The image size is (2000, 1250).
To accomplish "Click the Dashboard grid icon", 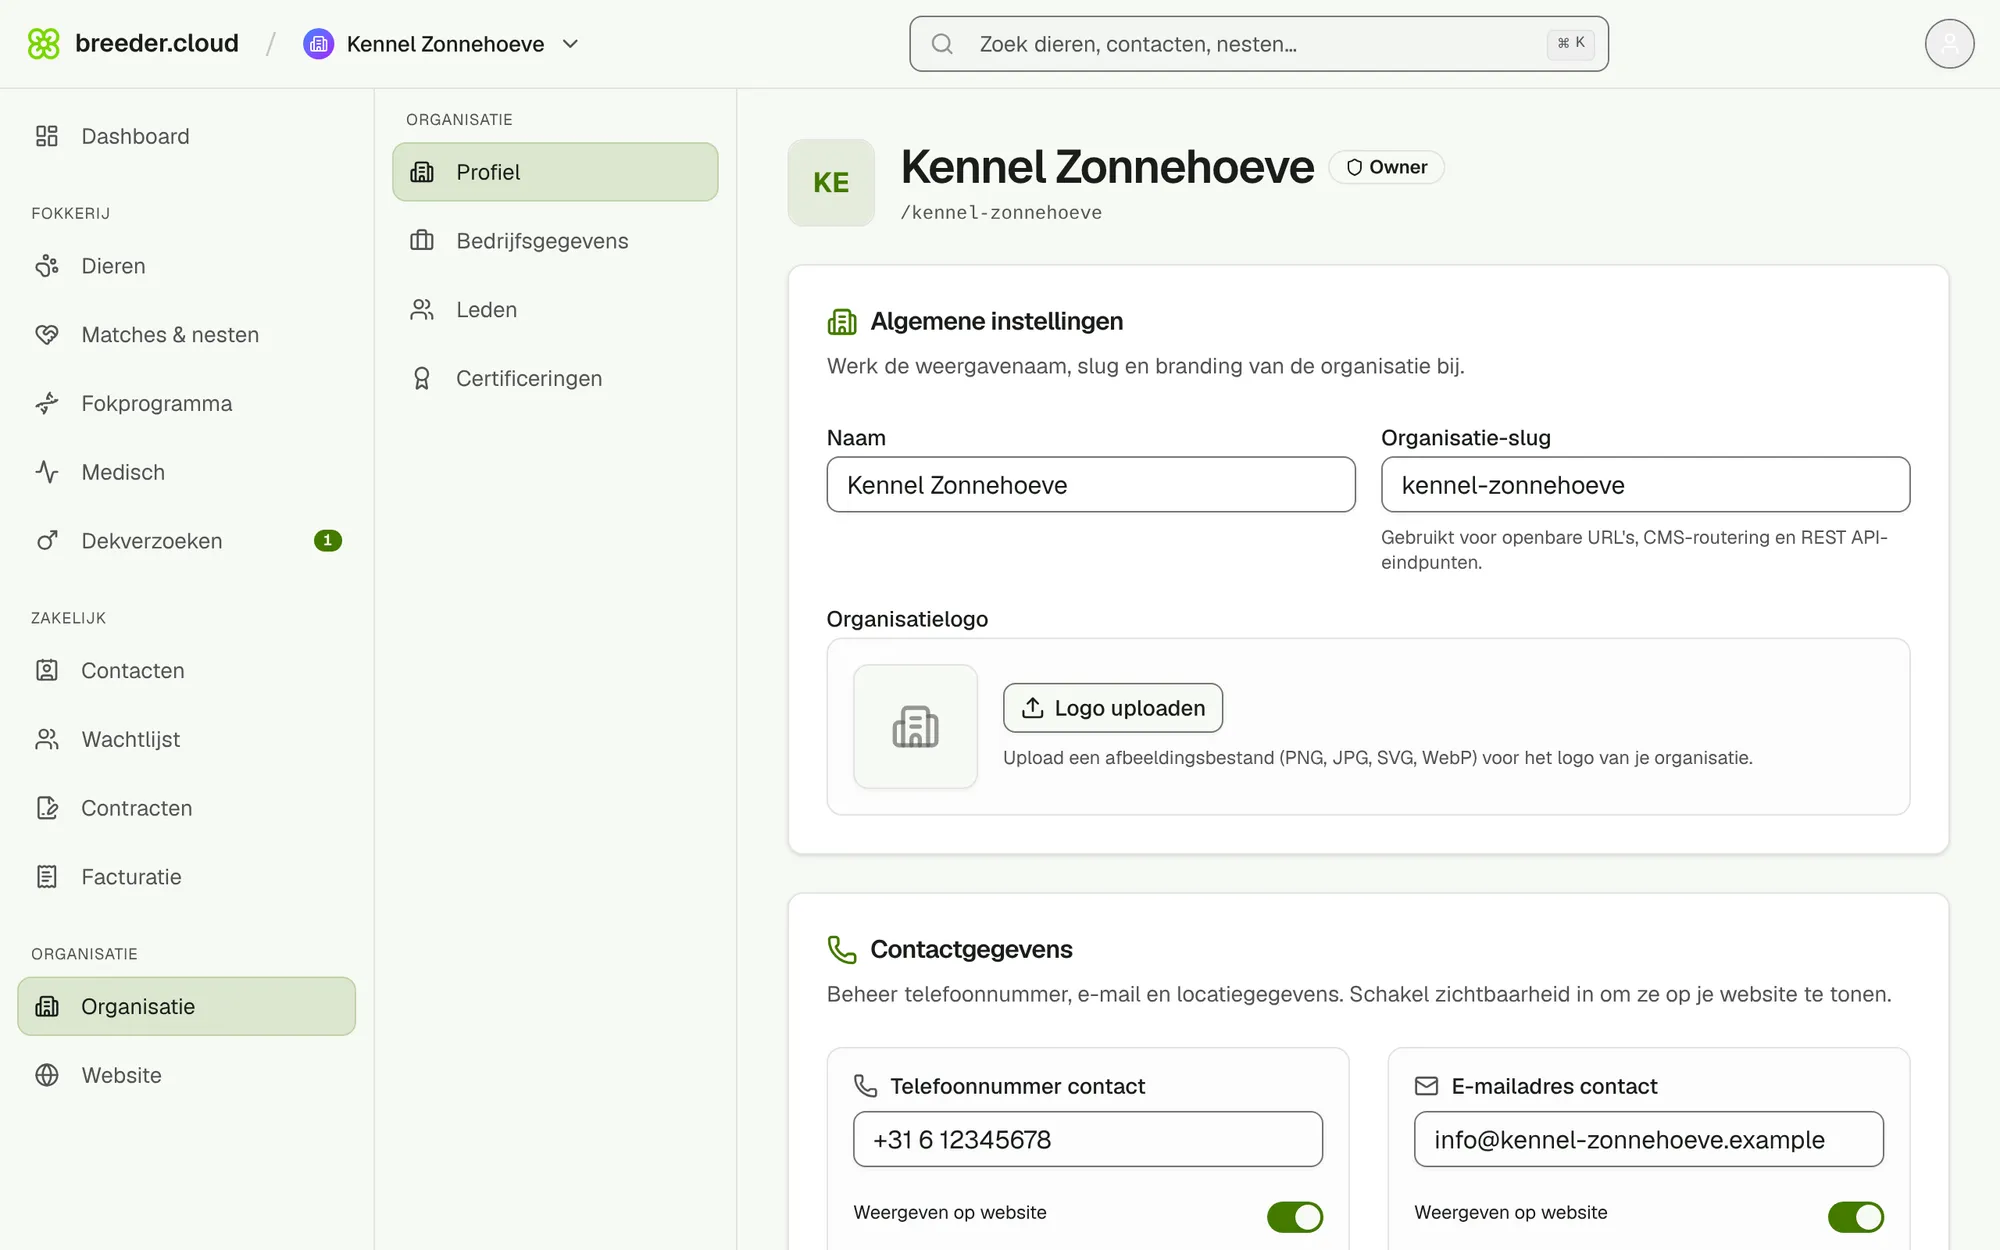I will 47,136.
